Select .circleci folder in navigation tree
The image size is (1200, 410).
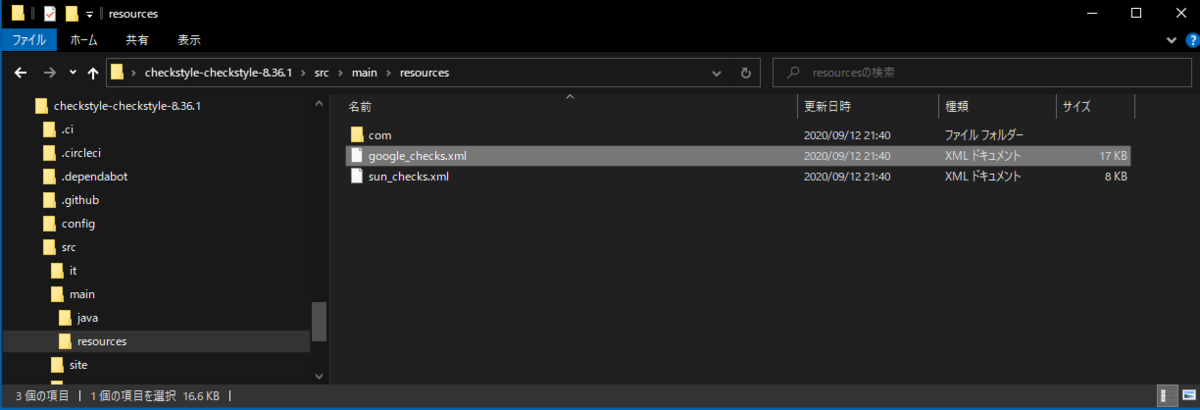[80, 153]
